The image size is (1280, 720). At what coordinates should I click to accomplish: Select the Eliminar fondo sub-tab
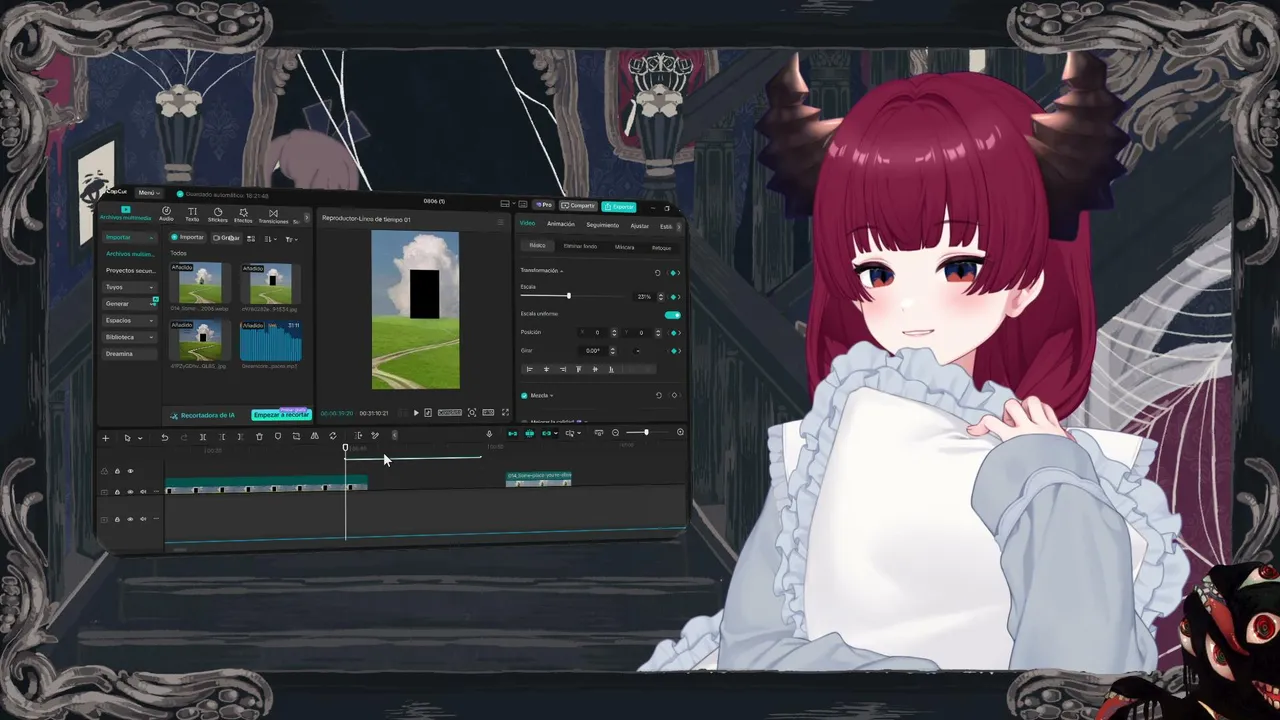click(x=580, y=246)
